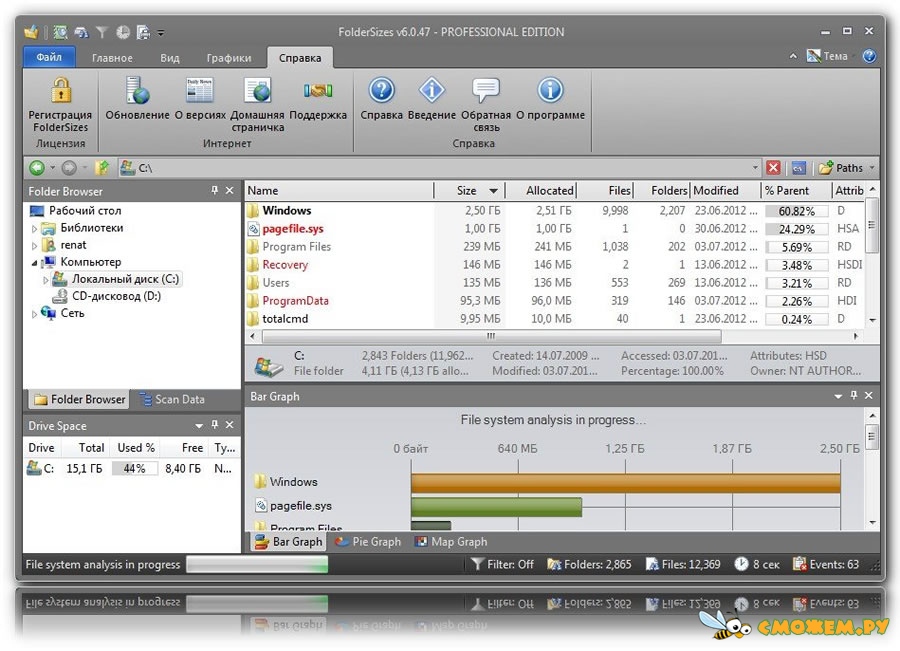900x651 pixels.
Task: Open the Bar Graph panel options dropdown
Action: coord(838,396)
